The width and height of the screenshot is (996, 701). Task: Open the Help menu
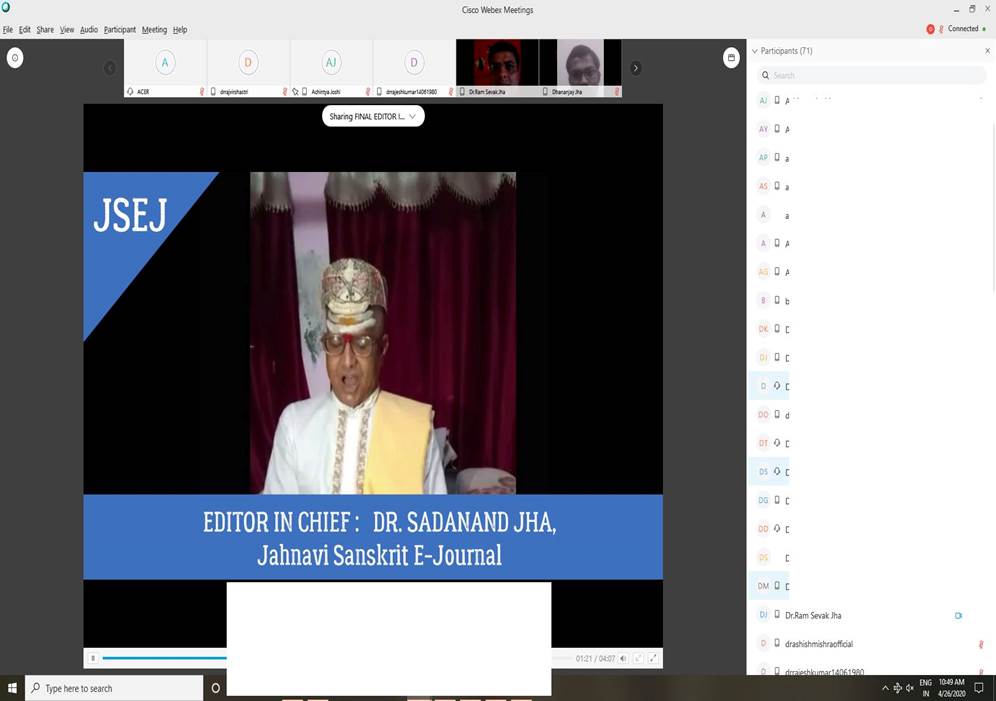coord(180,30)
